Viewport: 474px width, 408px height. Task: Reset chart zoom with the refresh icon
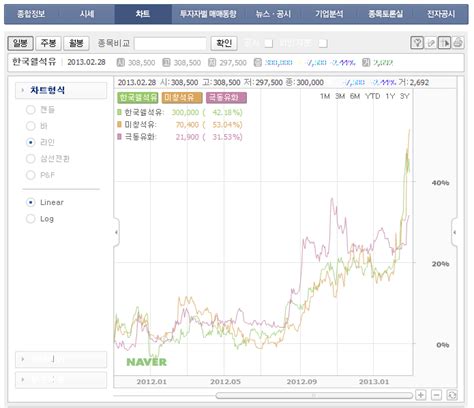pos(452,395)
